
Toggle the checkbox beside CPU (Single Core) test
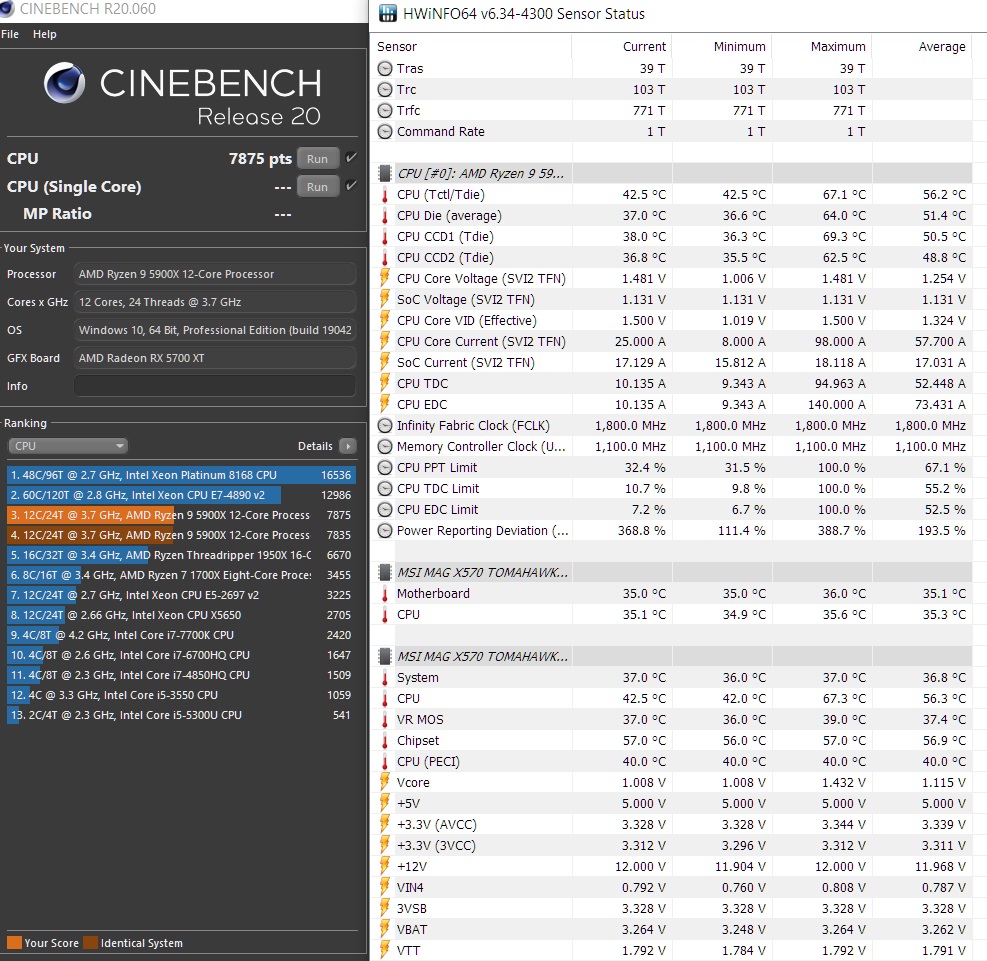pyautogui.click(x=351, y=185)
